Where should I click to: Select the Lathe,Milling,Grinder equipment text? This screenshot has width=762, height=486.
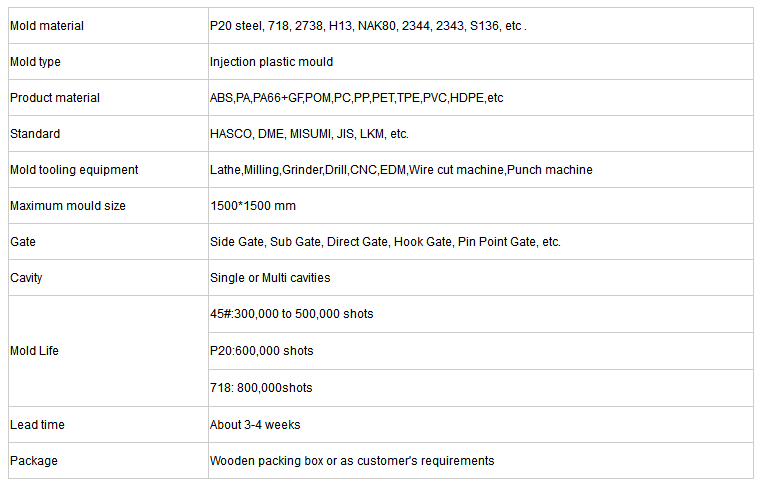click(401, 170)
